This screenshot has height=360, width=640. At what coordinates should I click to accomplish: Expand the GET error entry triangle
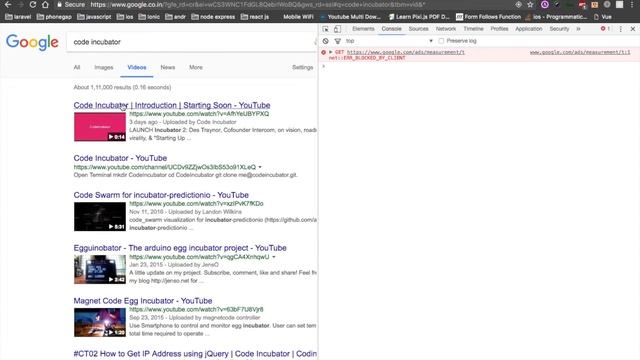pyautogui.click(x=331, y=52)
